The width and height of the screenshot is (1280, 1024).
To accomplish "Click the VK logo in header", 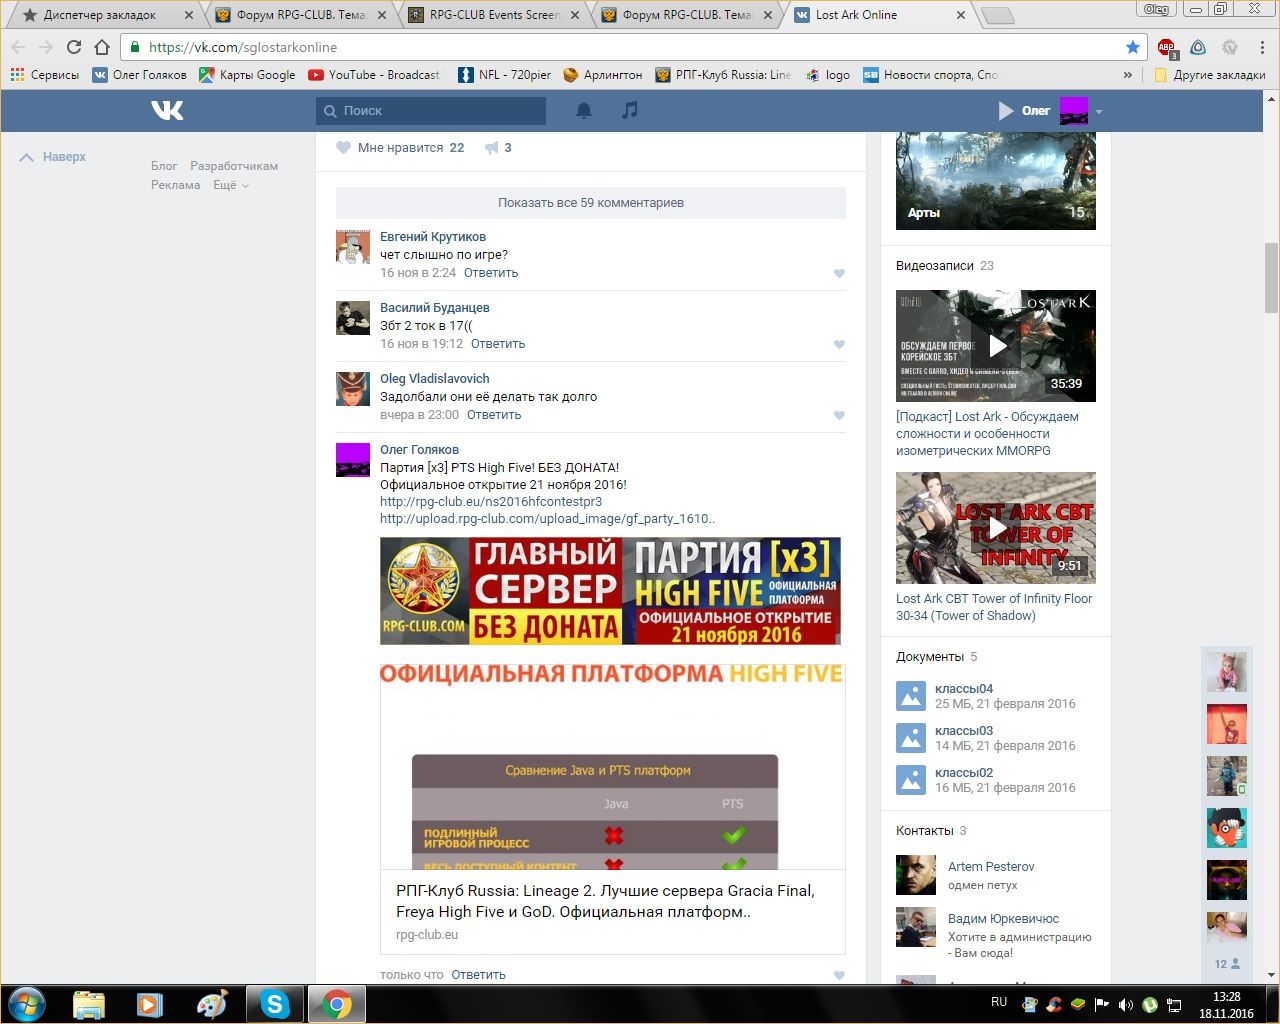I will pos(167,110).
